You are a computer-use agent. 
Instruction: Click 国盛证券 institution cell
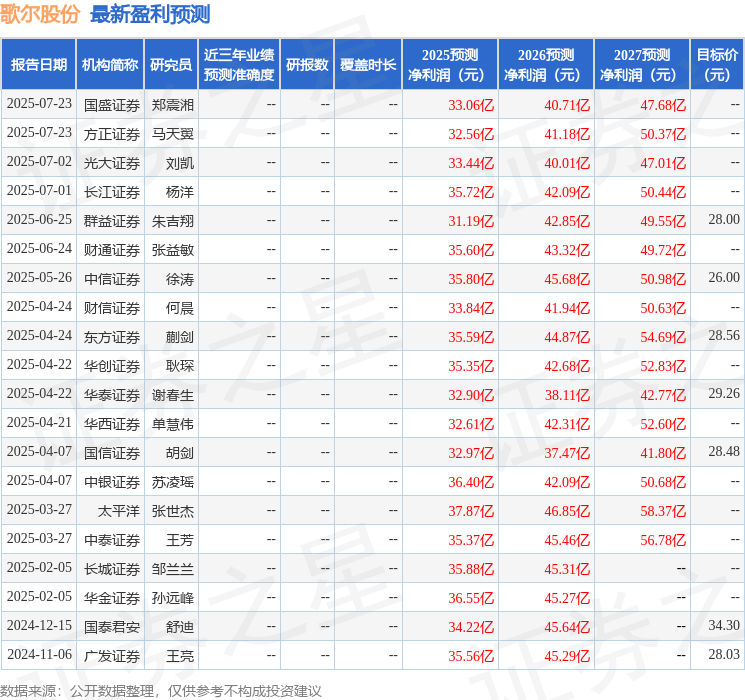click(x=112, y=105)
